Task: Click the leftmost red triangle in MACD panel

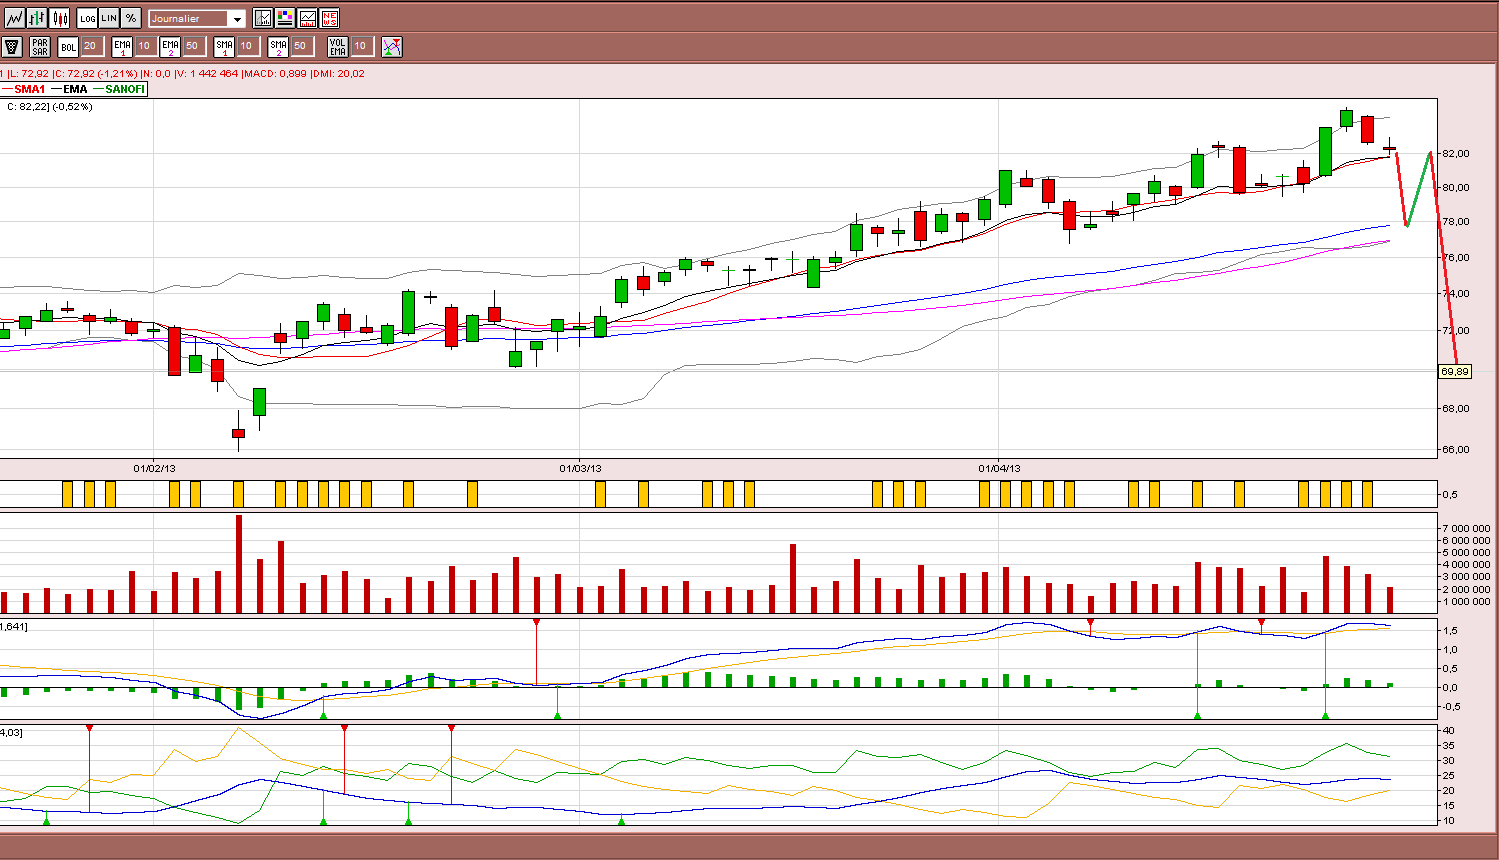Action: (536, 623)
